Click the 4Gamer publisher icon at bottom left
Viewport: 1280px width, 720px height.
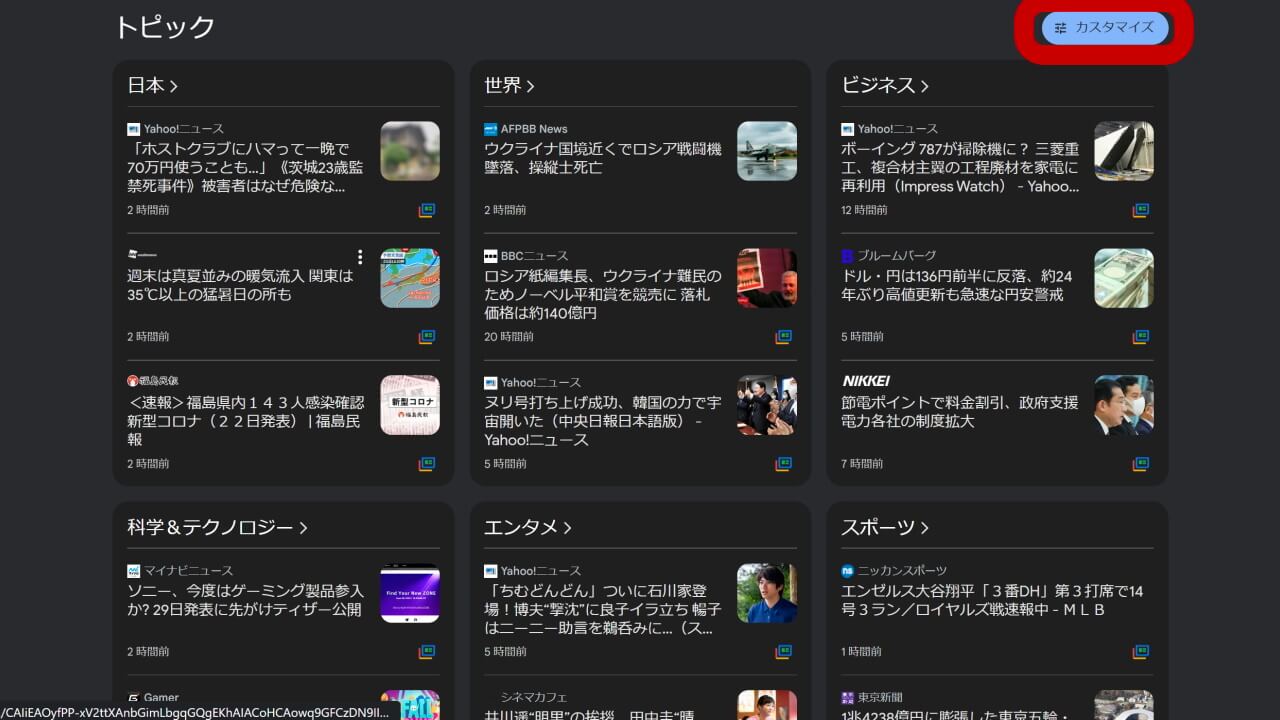click(x=131, y=697)
